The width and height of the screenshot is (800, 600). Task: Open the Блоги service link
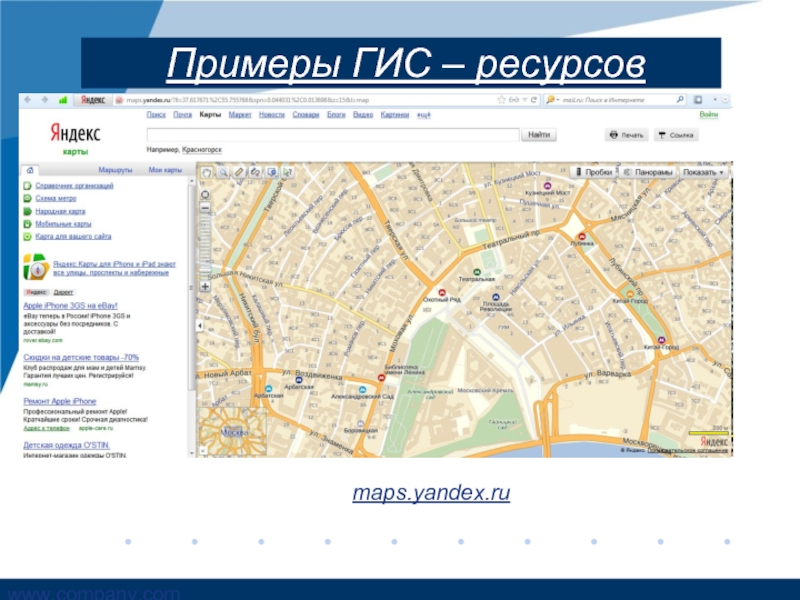[336, 115]
